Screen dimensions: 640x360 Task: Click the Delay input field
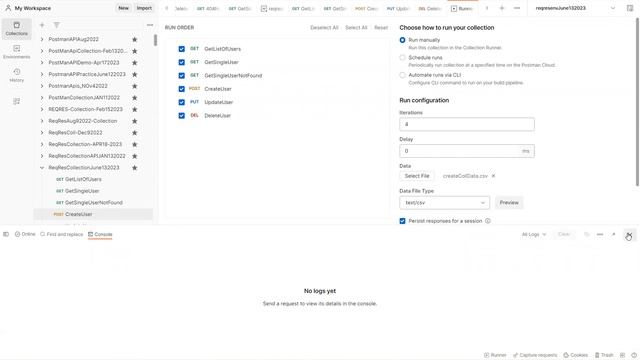coord(467,151)
